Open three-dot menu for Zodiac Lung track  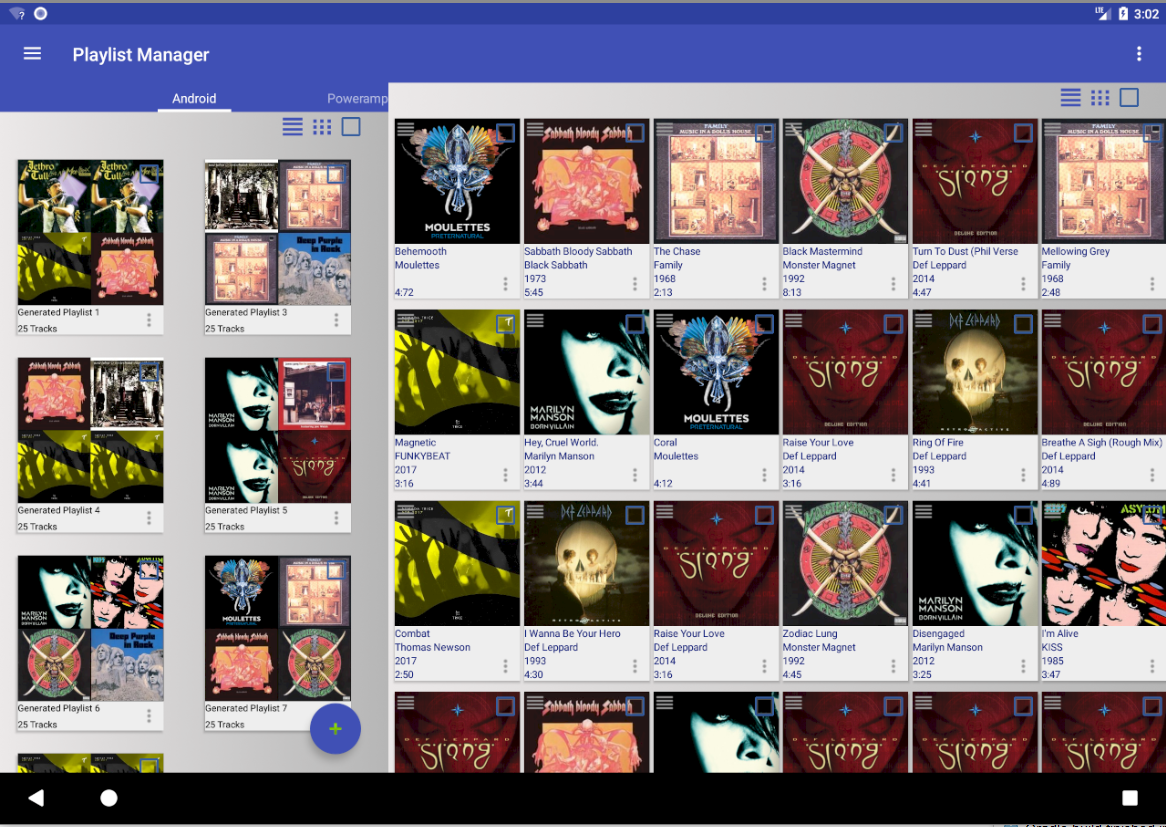pos(894,666)
